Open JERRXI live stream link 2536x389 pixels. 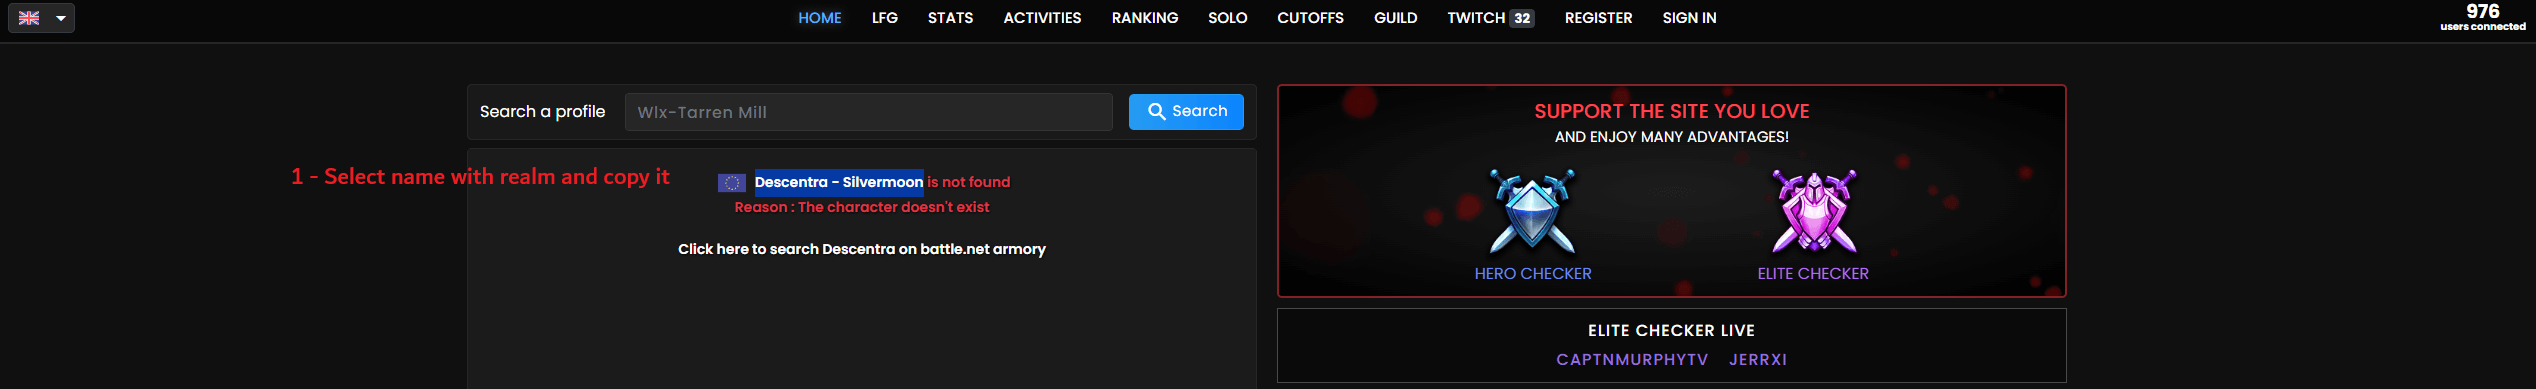1757,360
